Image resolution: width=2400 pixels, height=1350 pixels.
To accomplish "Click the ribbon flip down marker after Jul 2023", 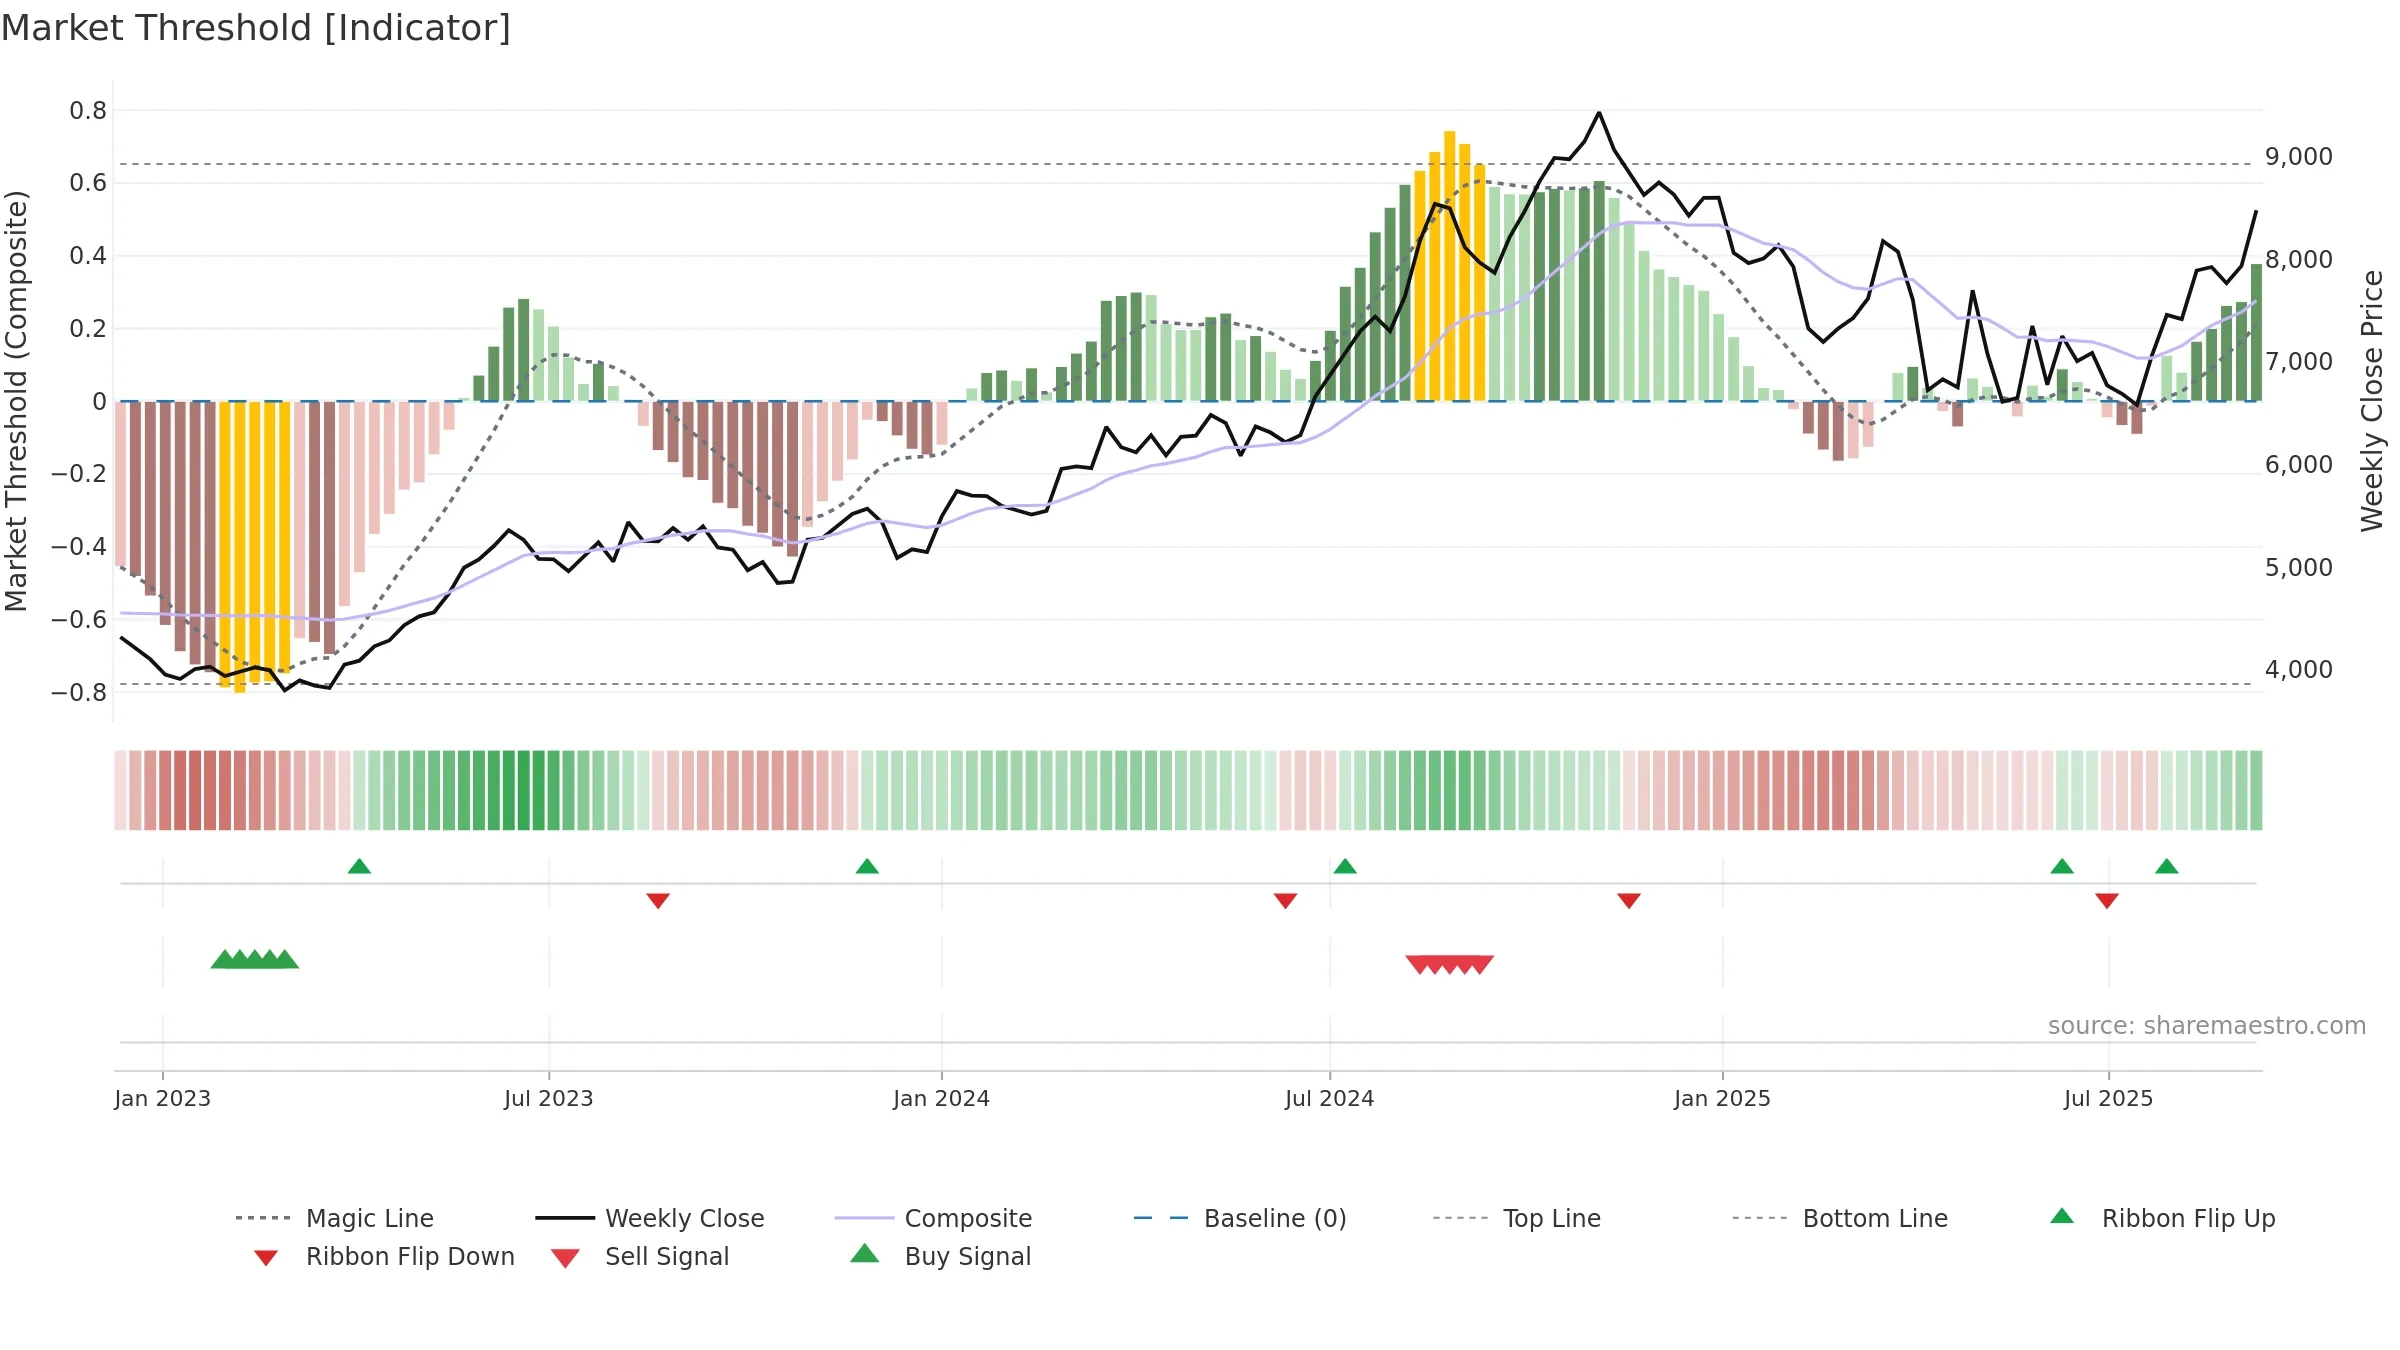I will [x=658, y=901].
